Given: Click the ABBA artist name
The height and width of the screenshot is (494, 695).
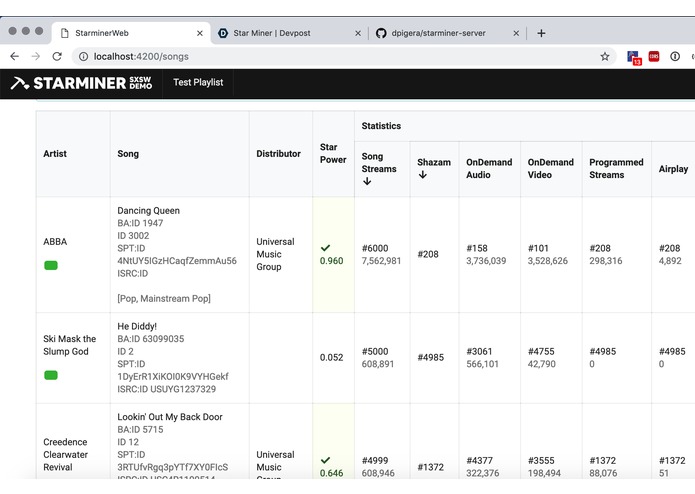Looking at the screenshot, I should [x=55, y=241].
